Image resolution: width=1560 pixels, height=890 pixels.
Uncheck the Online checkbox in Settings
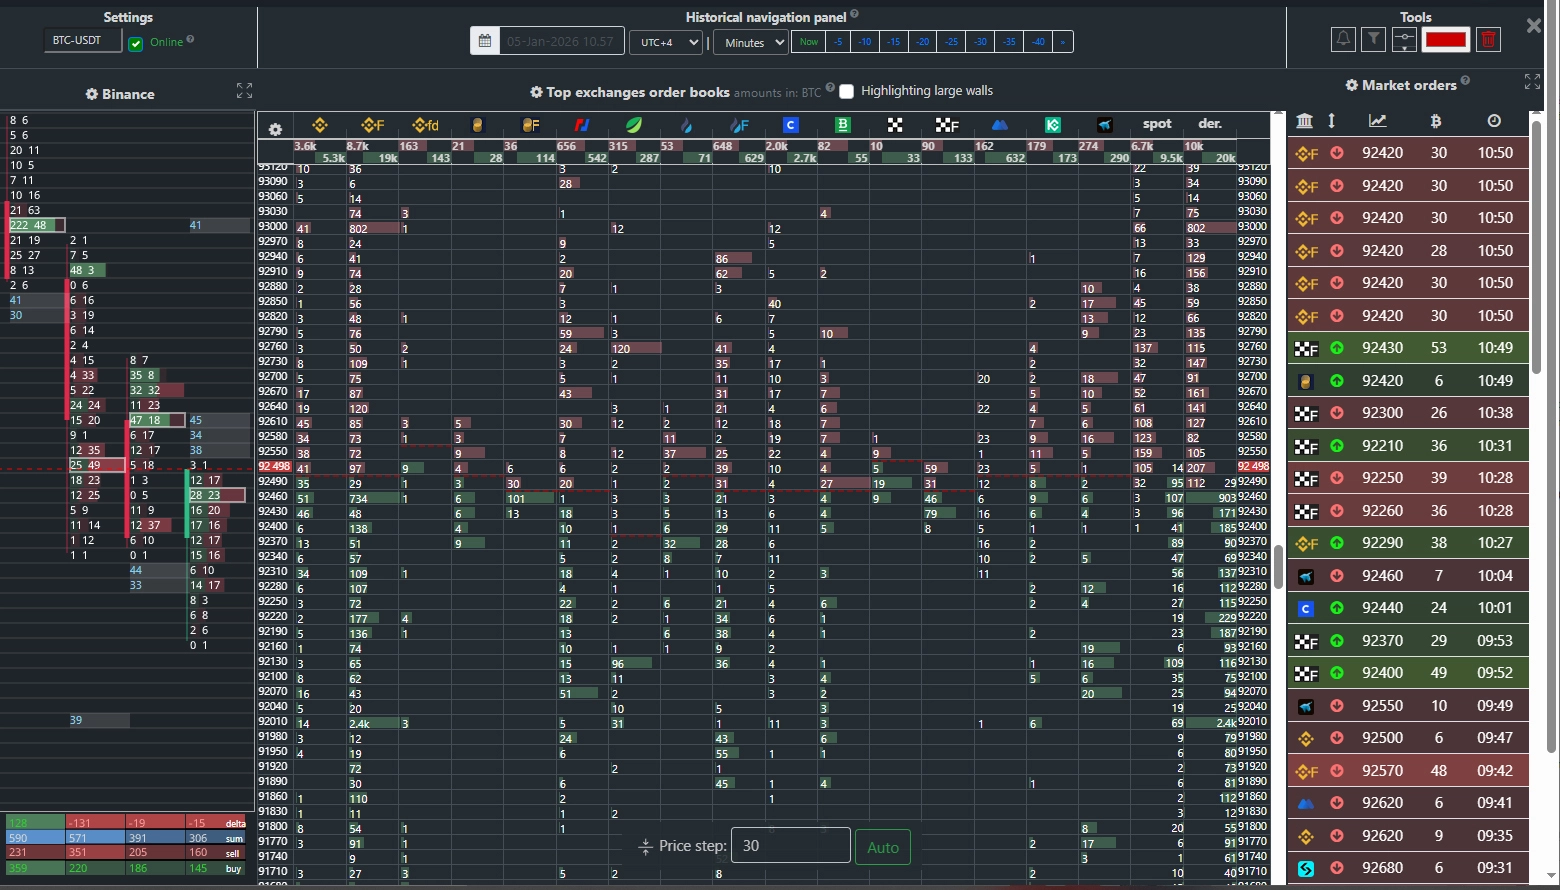136,42
